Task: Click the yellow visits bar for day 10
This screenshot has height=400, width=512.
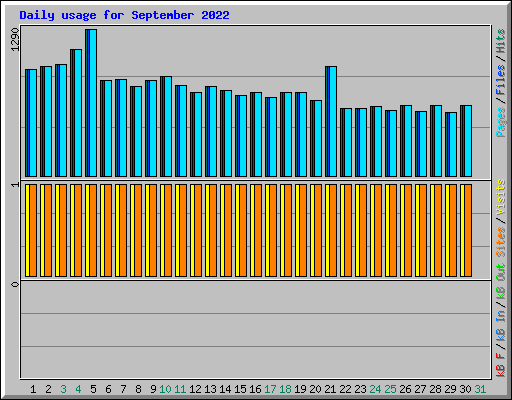Action: 162,230
